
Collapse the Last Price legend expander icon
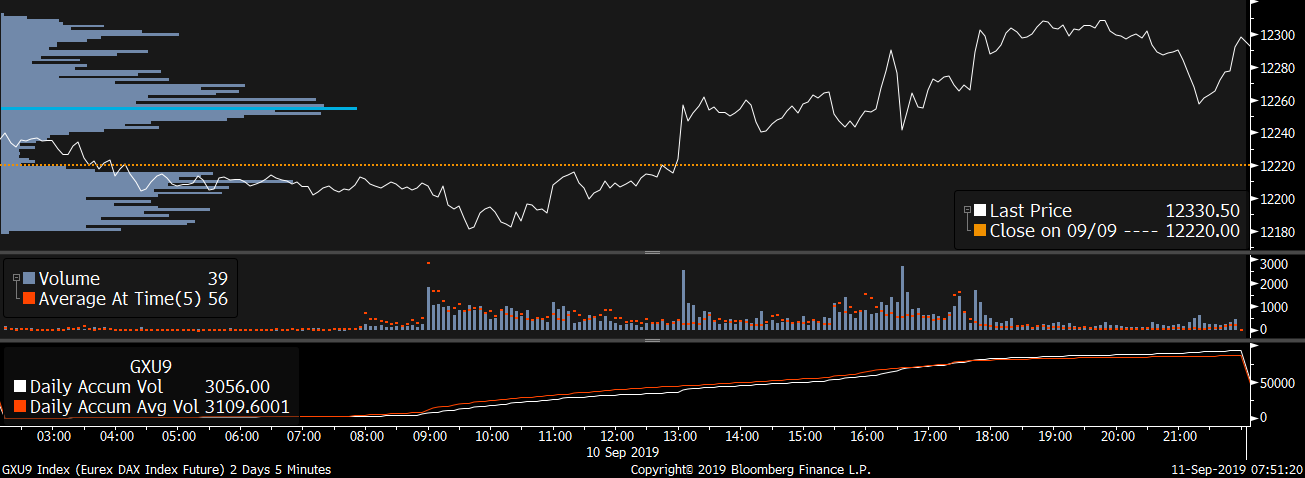click(967, 211)
